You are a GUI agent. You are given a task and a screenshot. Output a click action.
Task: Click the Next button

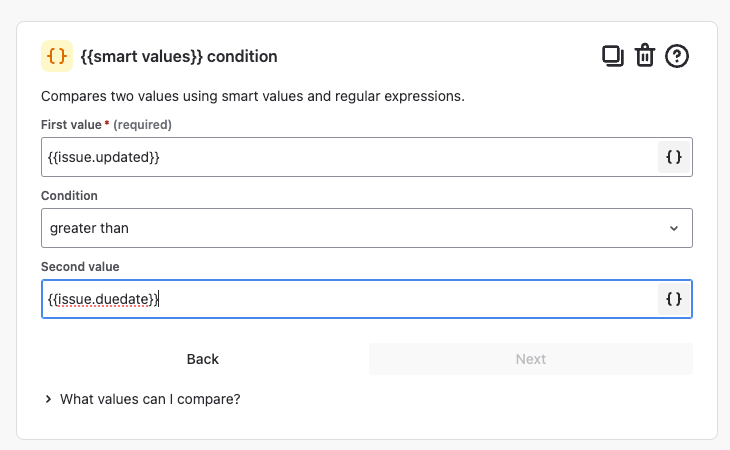(531, 359)
